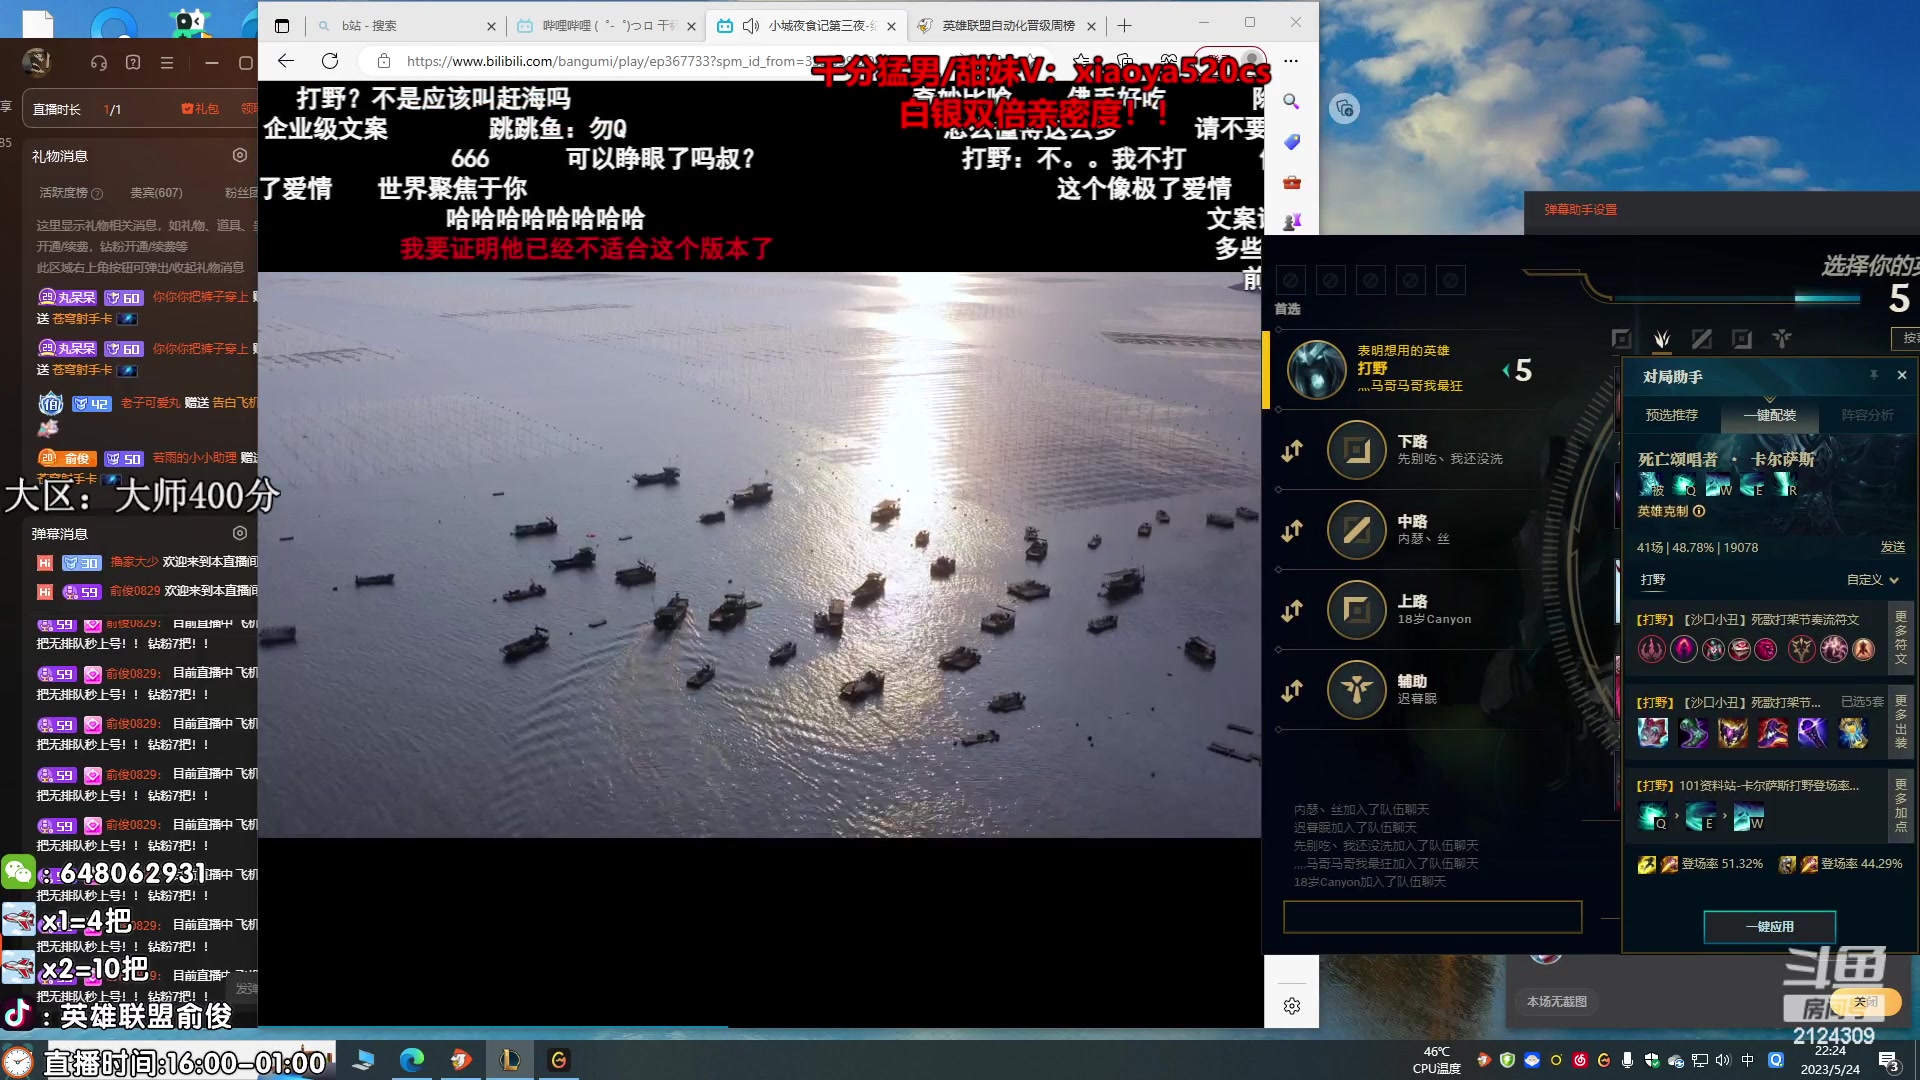Switch to the 小城夜食记第三夜 tab
Image resolution: width=1920 pixels, height=1080 pixels.
pyautogui.click(x=806, y=26)
